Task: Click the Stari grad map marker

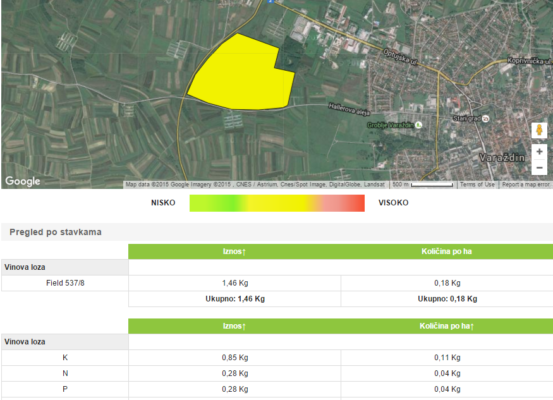Action: pos(486,119)
